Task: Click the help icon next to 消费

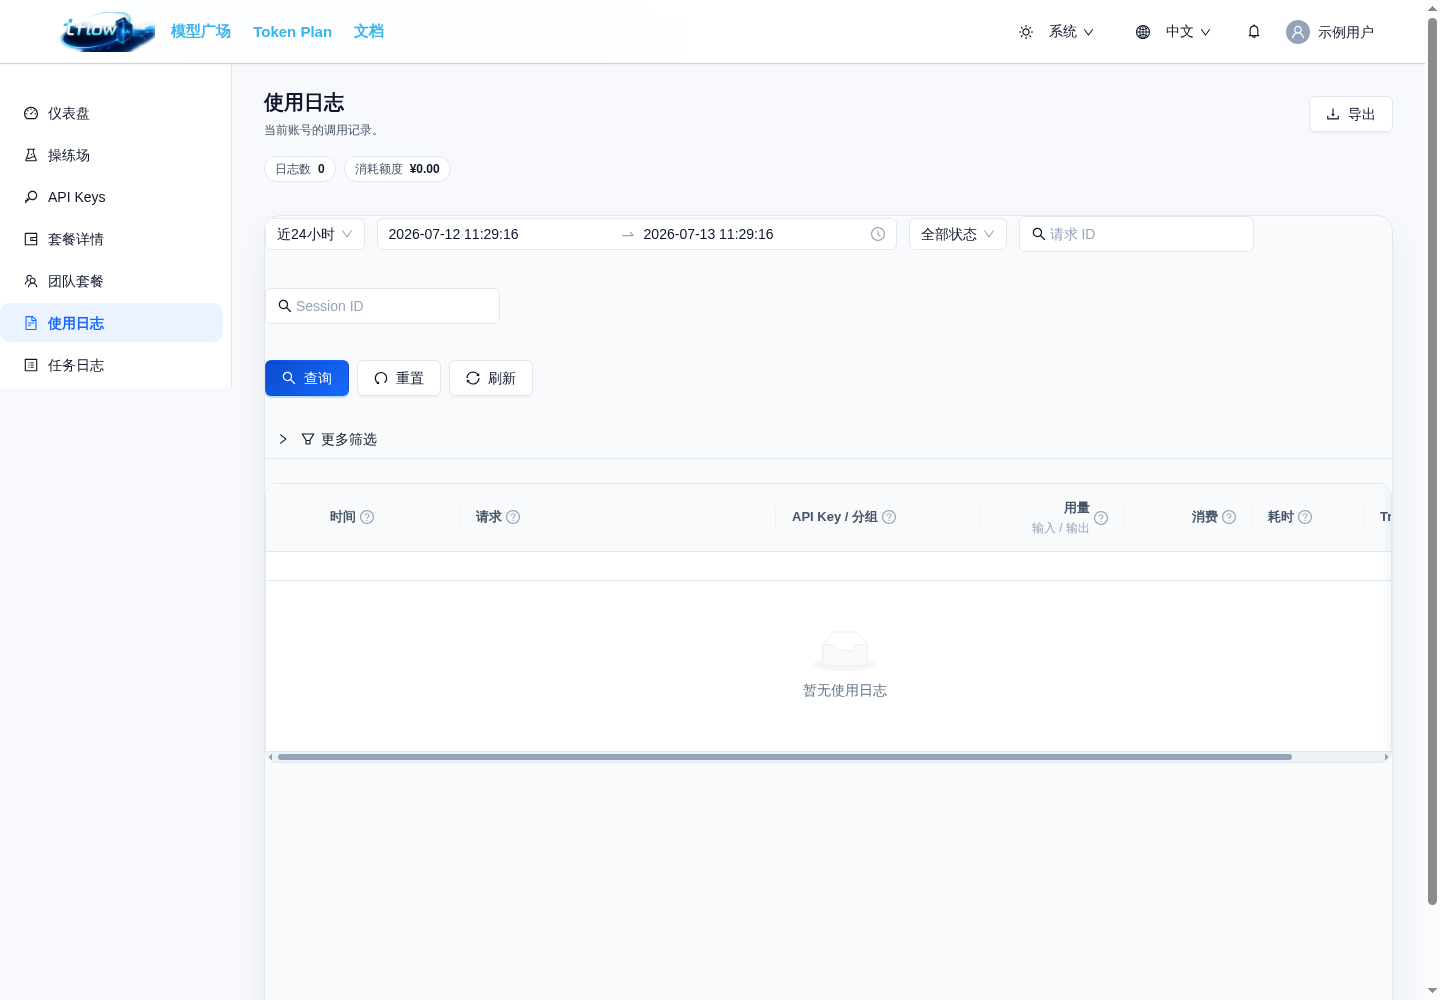Action: pyautogui.click(x=1229, y=517)
